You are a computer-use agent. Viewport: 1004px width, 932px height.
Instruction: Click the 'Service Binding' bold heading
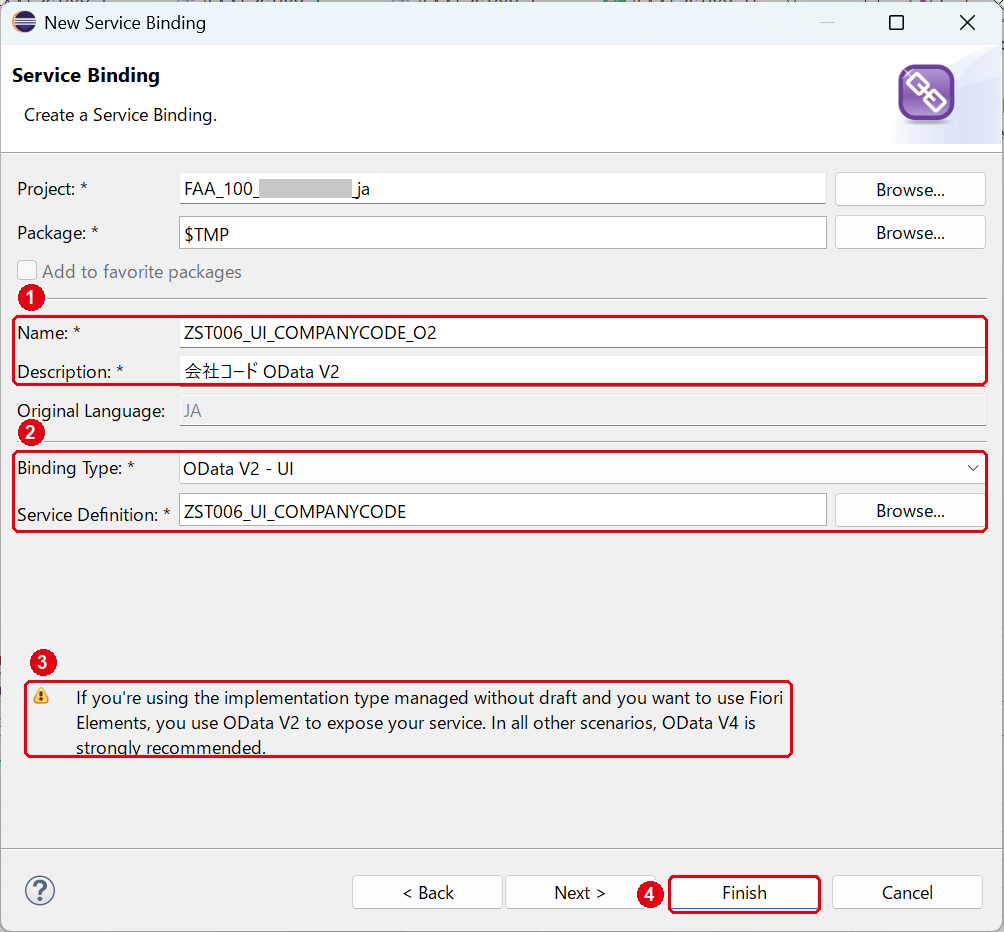click(x=86, y=76)
